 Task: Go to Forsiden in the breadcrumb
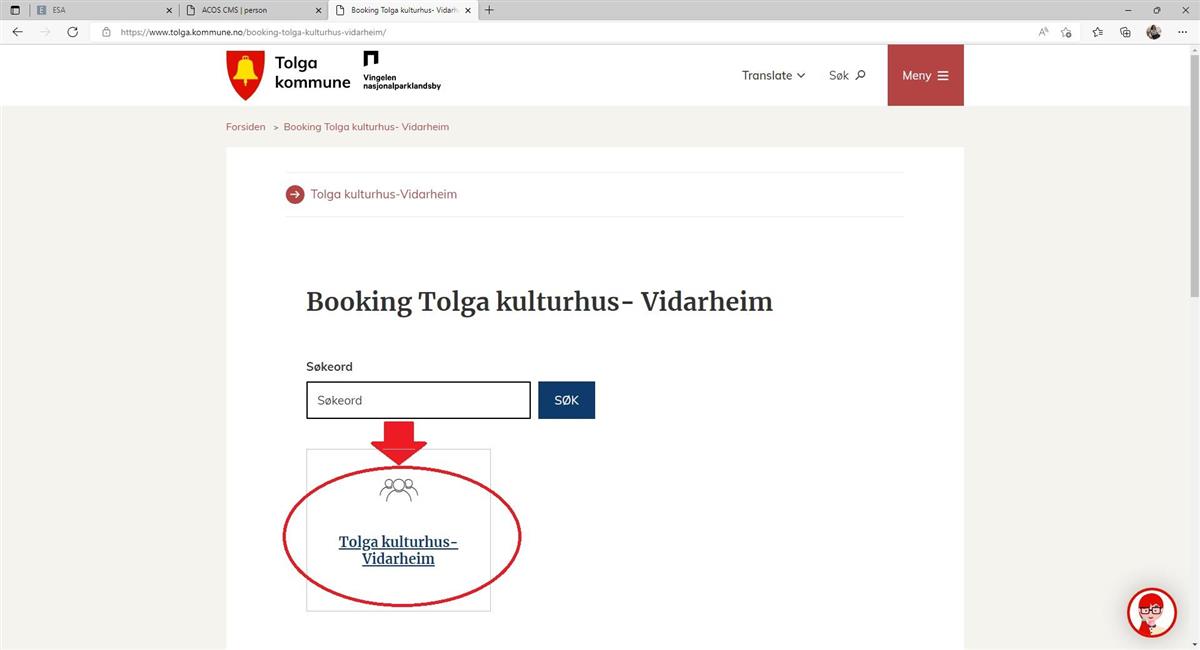point(246,127)
